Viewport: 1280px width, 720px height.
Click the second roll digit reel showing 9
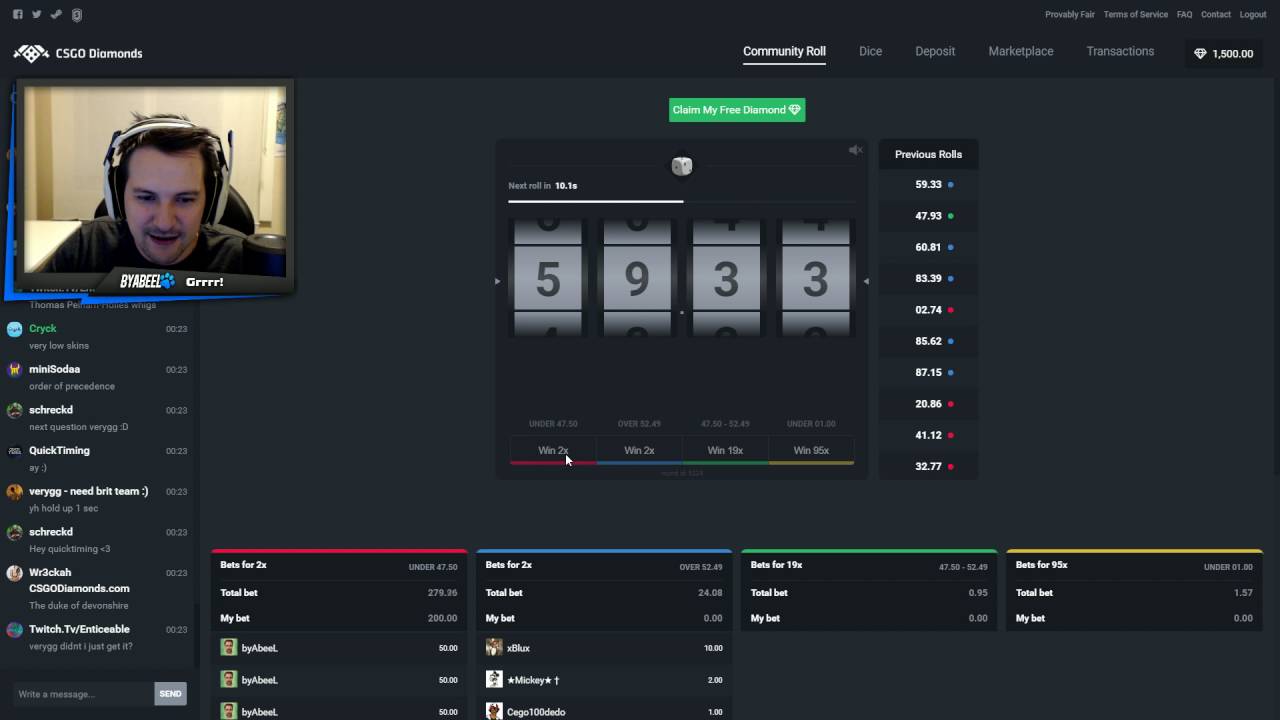point(637,280)
